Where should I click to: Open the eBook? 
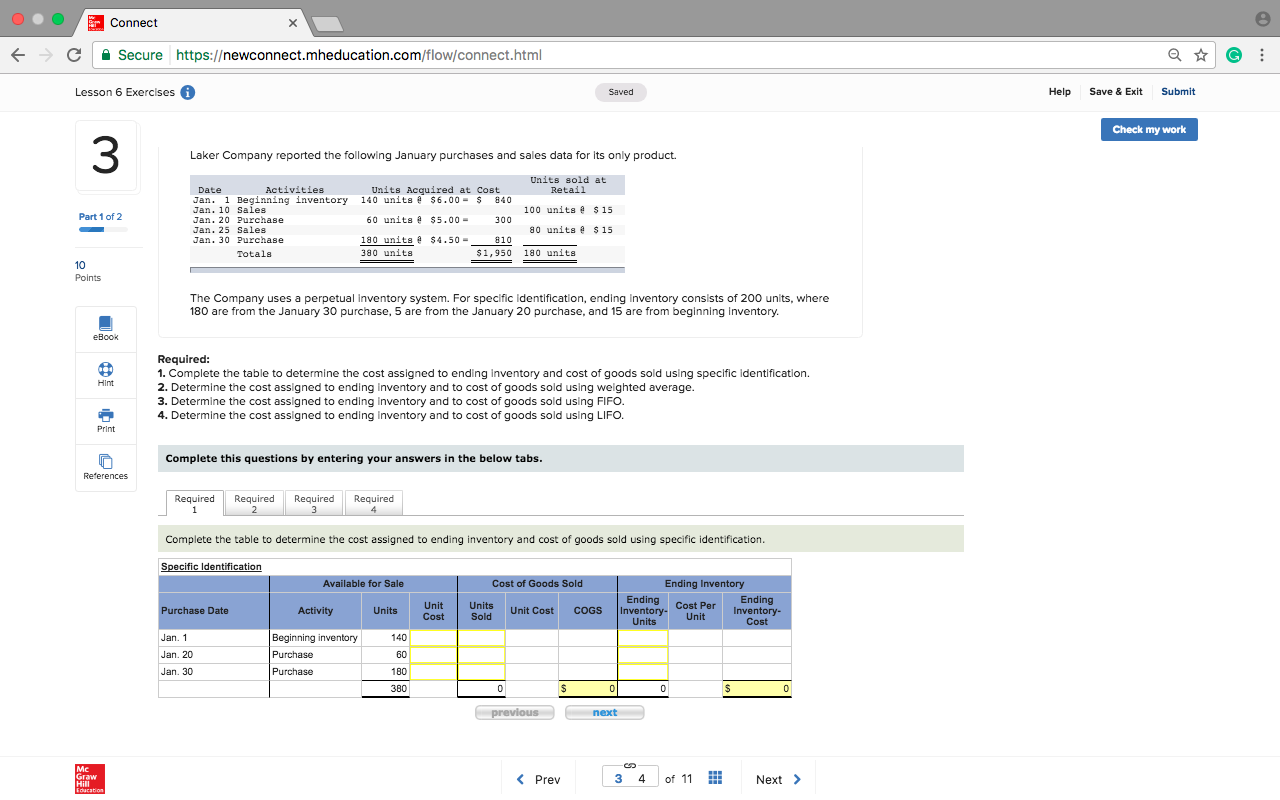[105, 329]
